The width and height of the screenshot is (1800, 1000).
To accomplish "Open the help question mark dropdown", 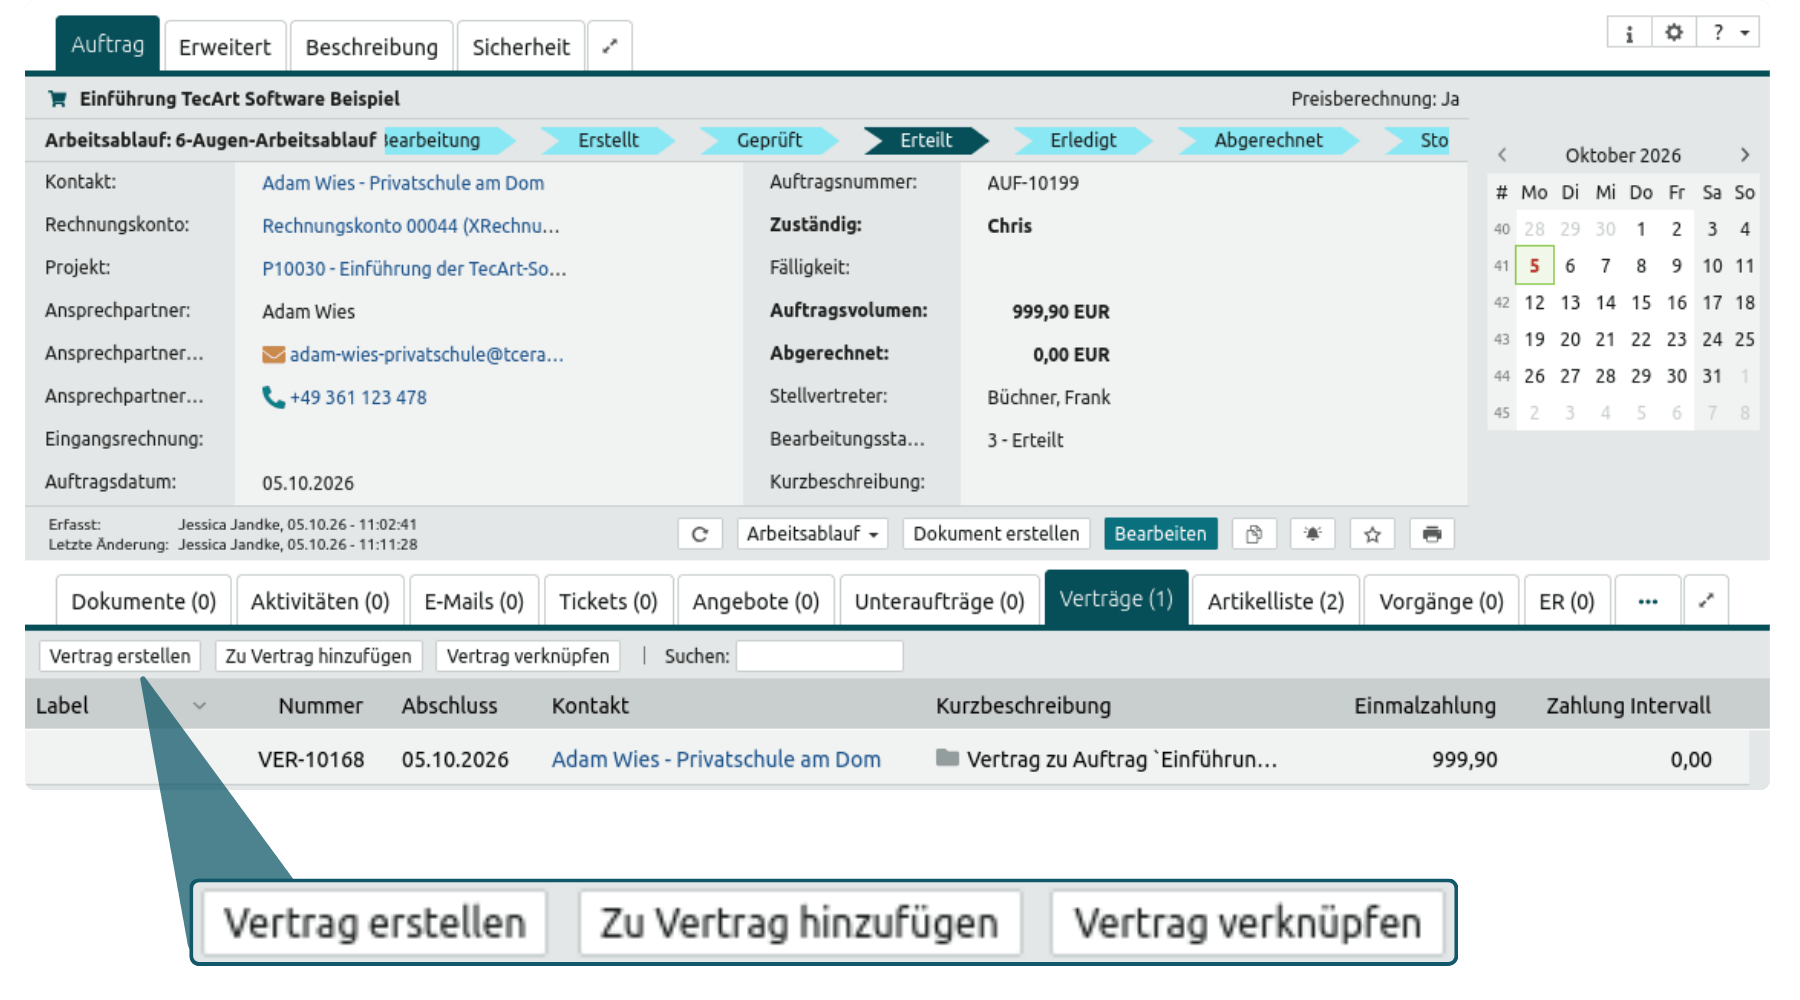I will (1727, 33).
